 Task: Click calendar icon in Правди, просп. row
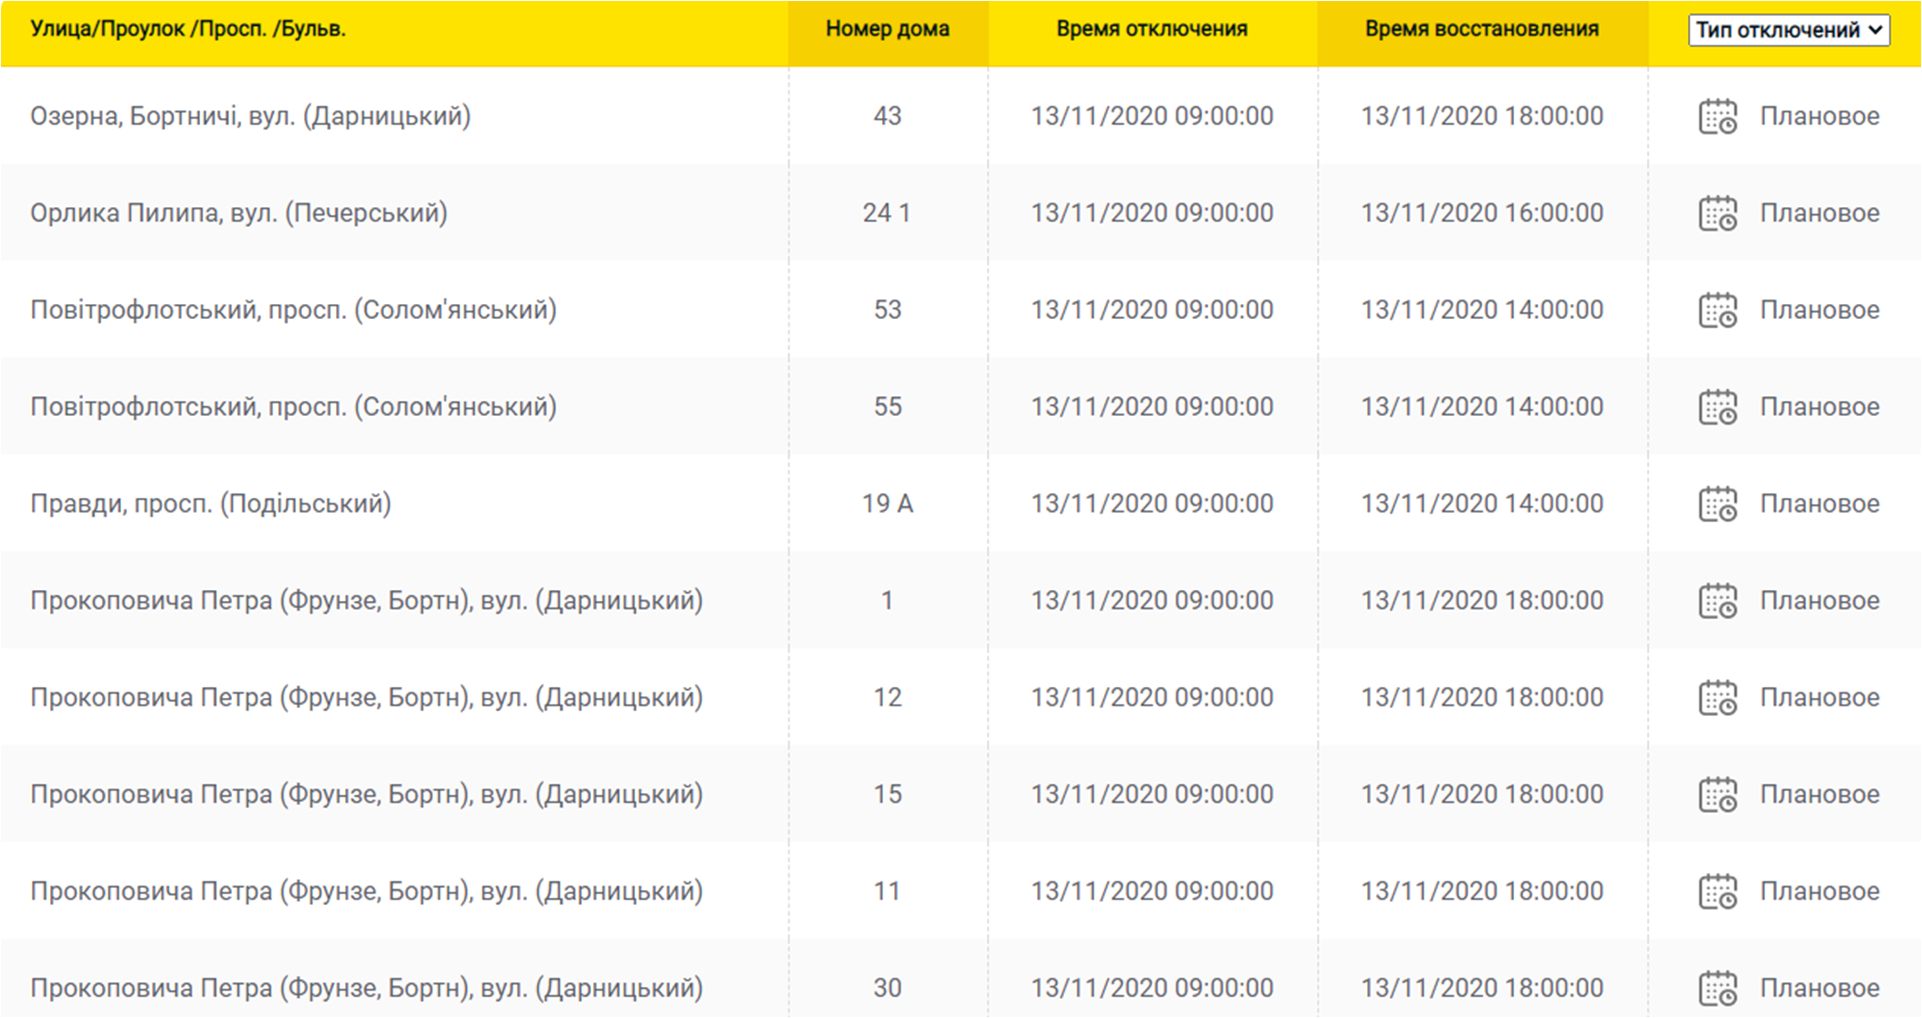1717,505
